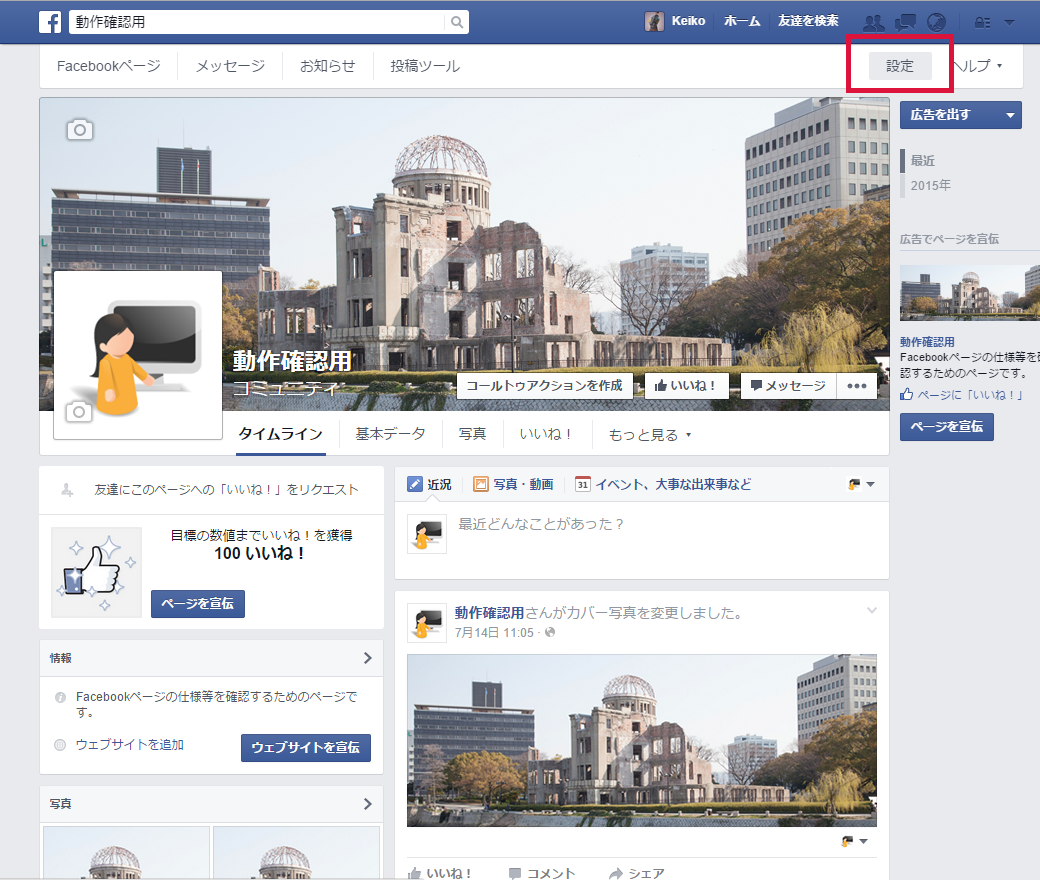The width and height of the screenshot is (1040, 880).
Task: Click ページを宣伝 button under likes goal
Action: click(198, 603)
